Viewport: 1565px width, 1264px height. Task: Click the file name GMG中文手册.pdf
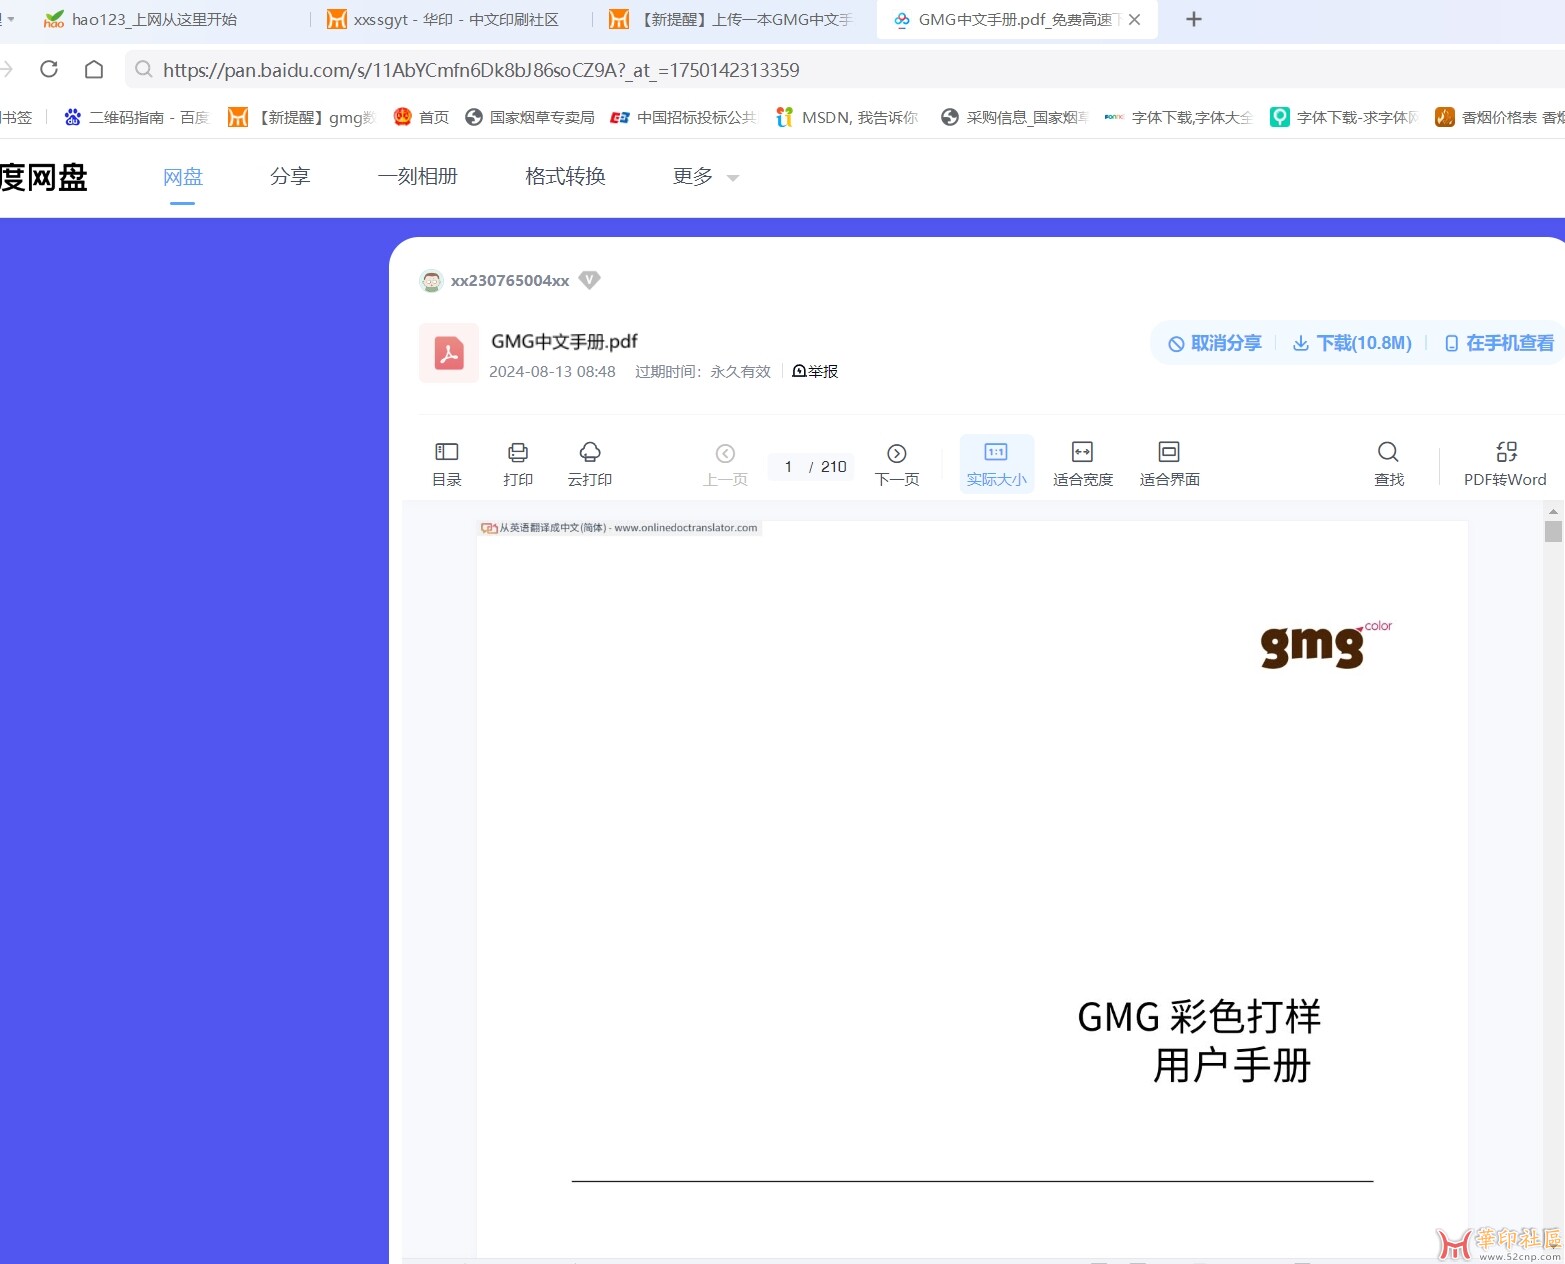(564, 341)
